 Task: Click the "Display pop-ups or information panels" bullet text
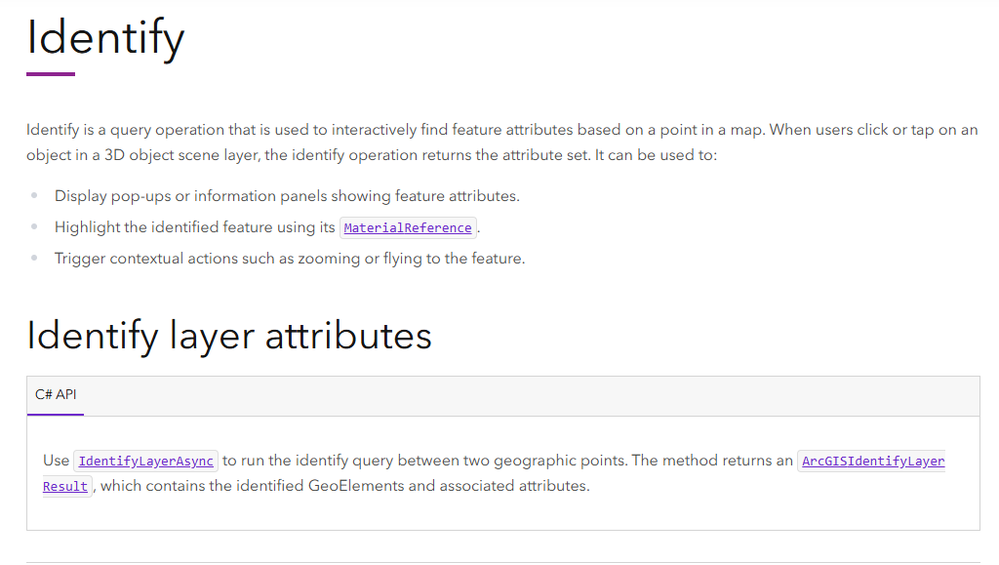[x=287, y=196]
